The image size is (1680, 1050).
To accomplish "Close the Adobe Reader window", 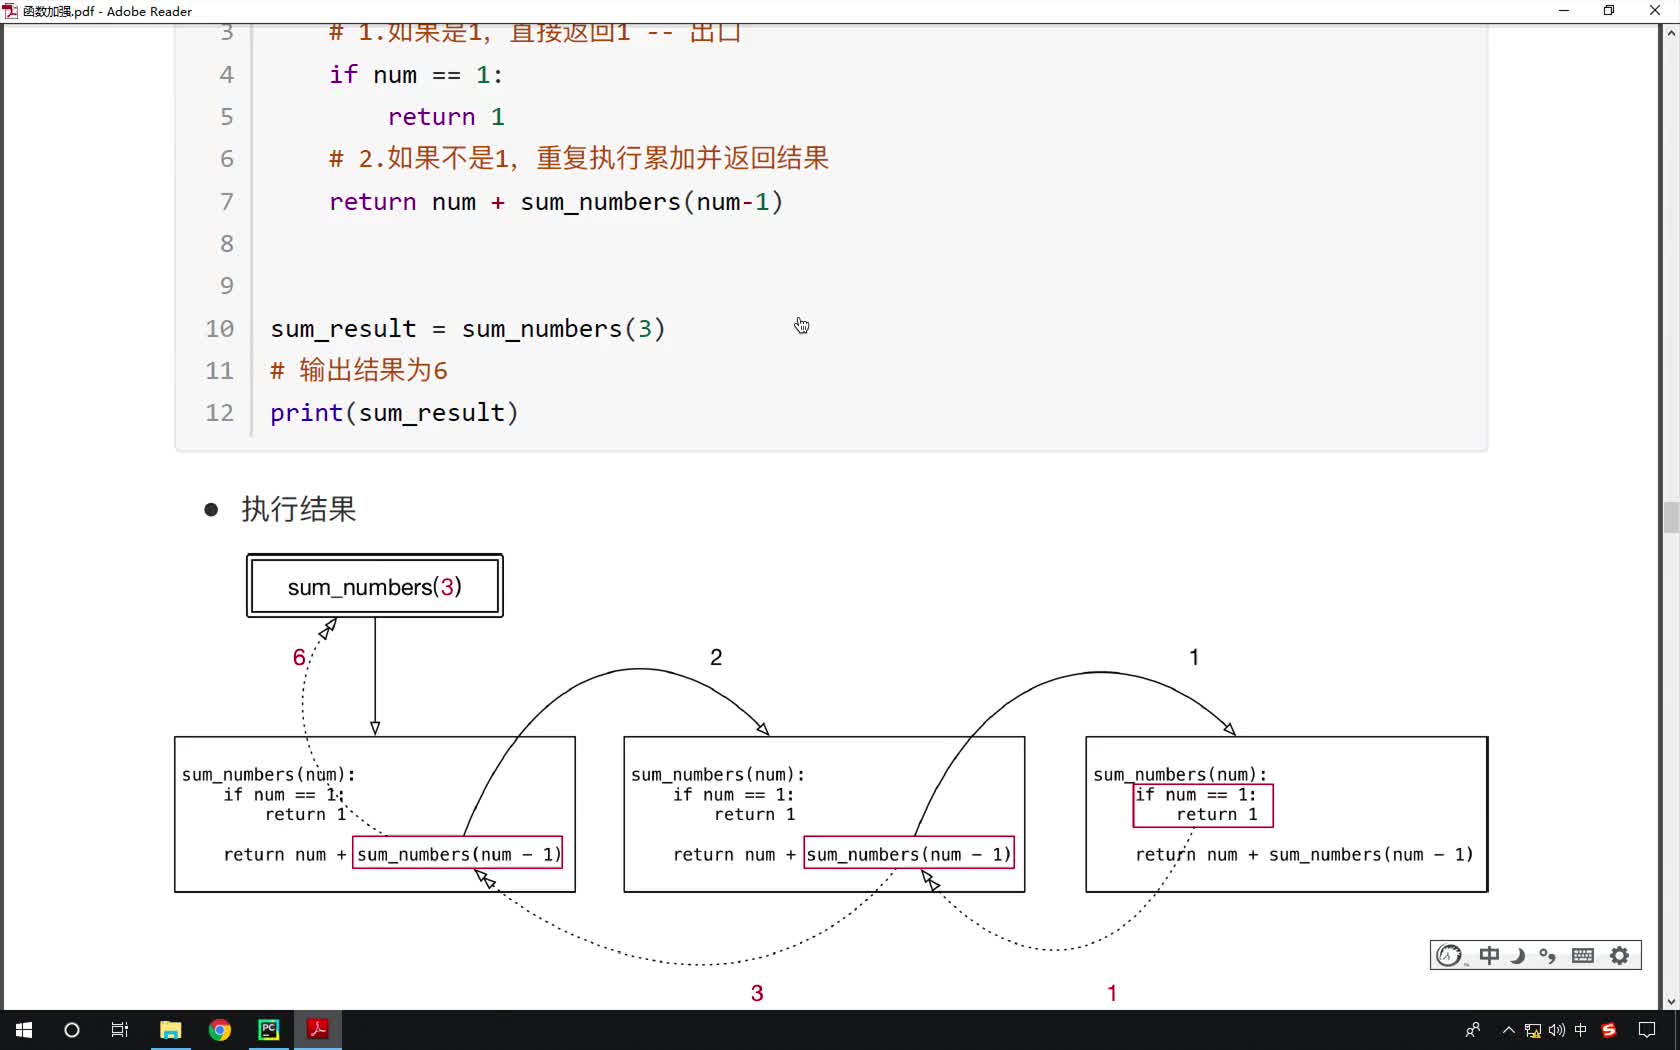I will pos(1655,11).
